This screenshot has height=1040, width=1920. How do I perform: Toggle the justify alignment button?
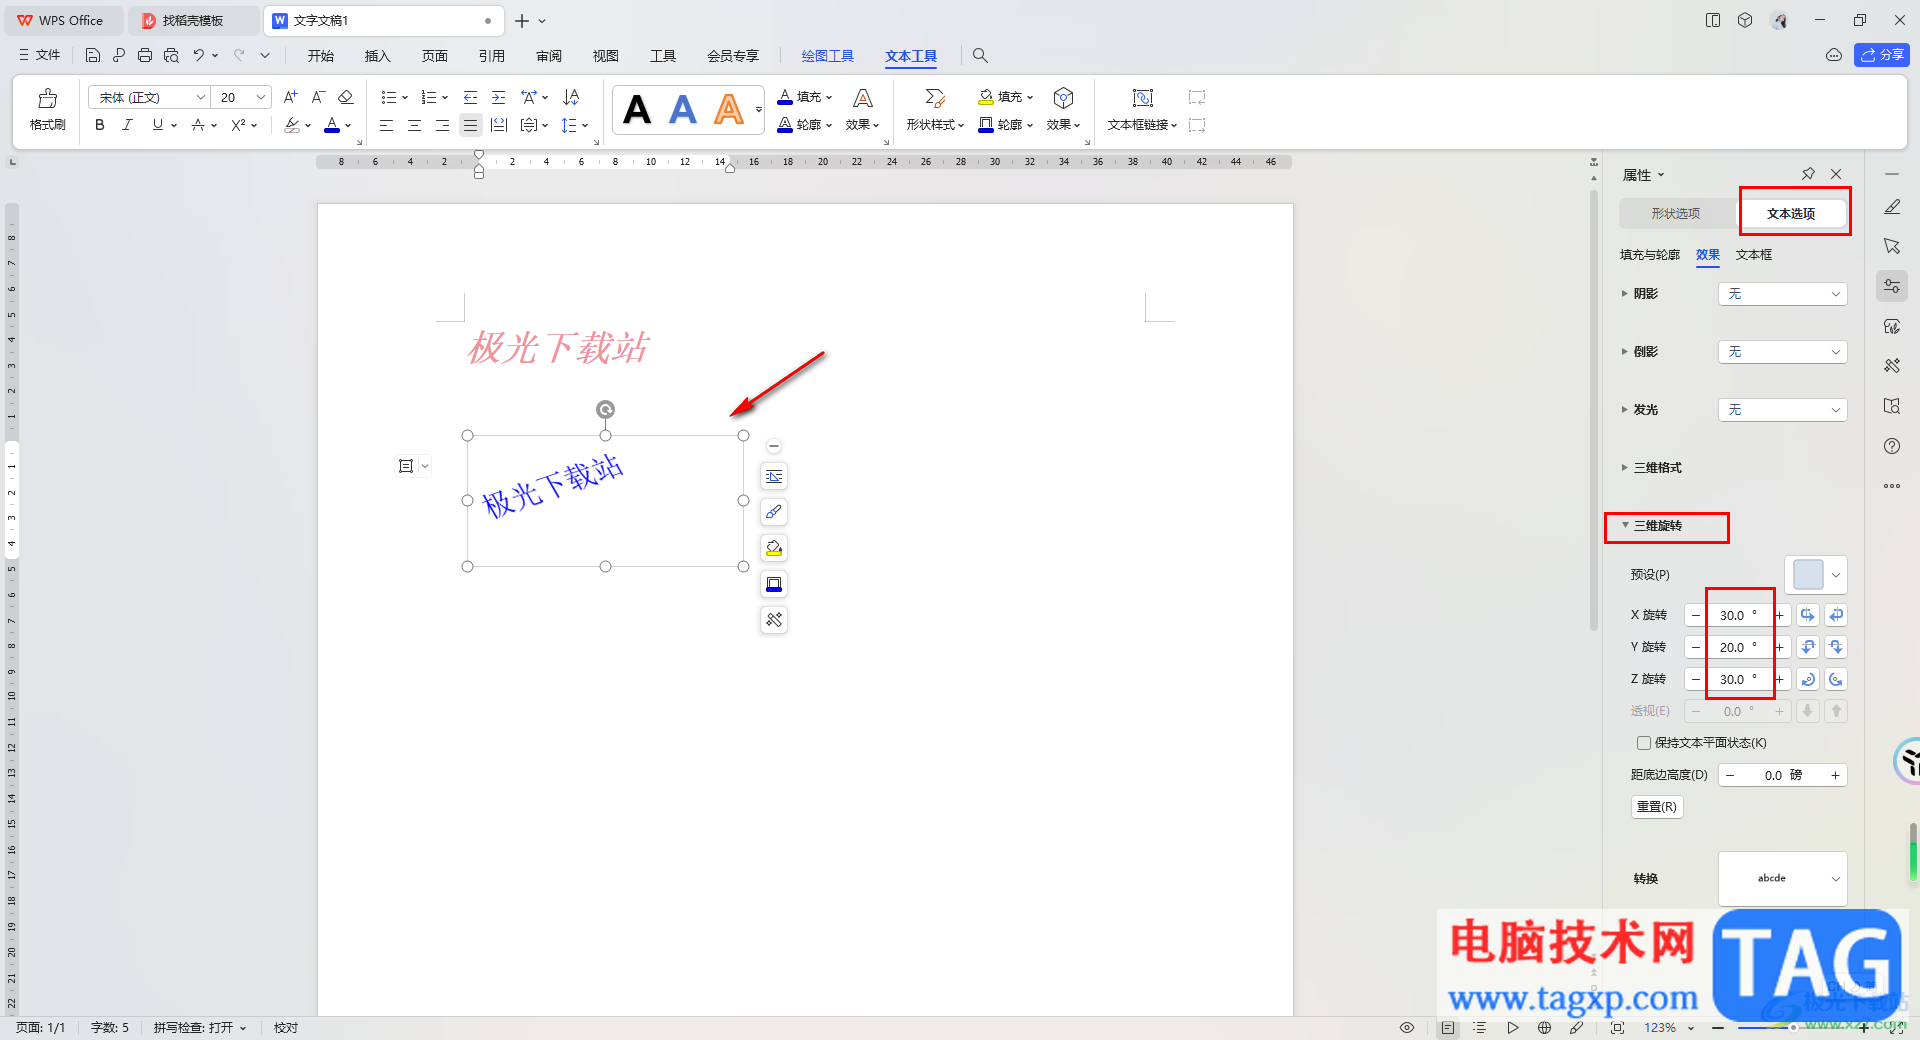point(470,125)
